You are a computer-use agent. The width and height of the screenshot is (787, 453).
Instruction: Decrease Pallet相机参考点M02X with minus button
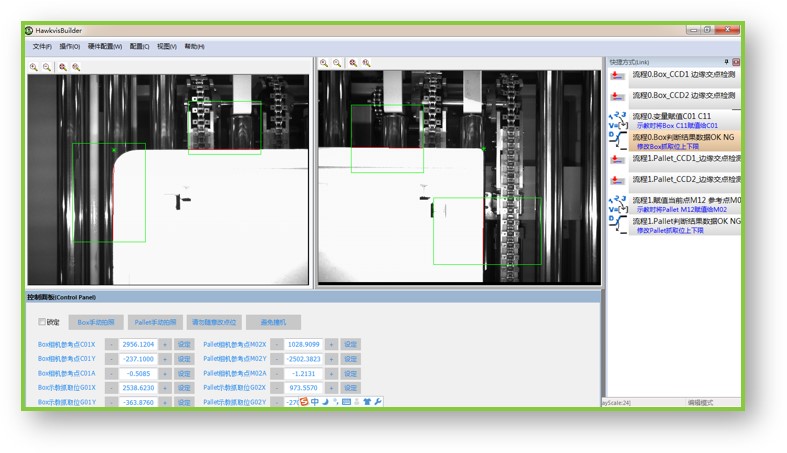(x=277, y=345)
